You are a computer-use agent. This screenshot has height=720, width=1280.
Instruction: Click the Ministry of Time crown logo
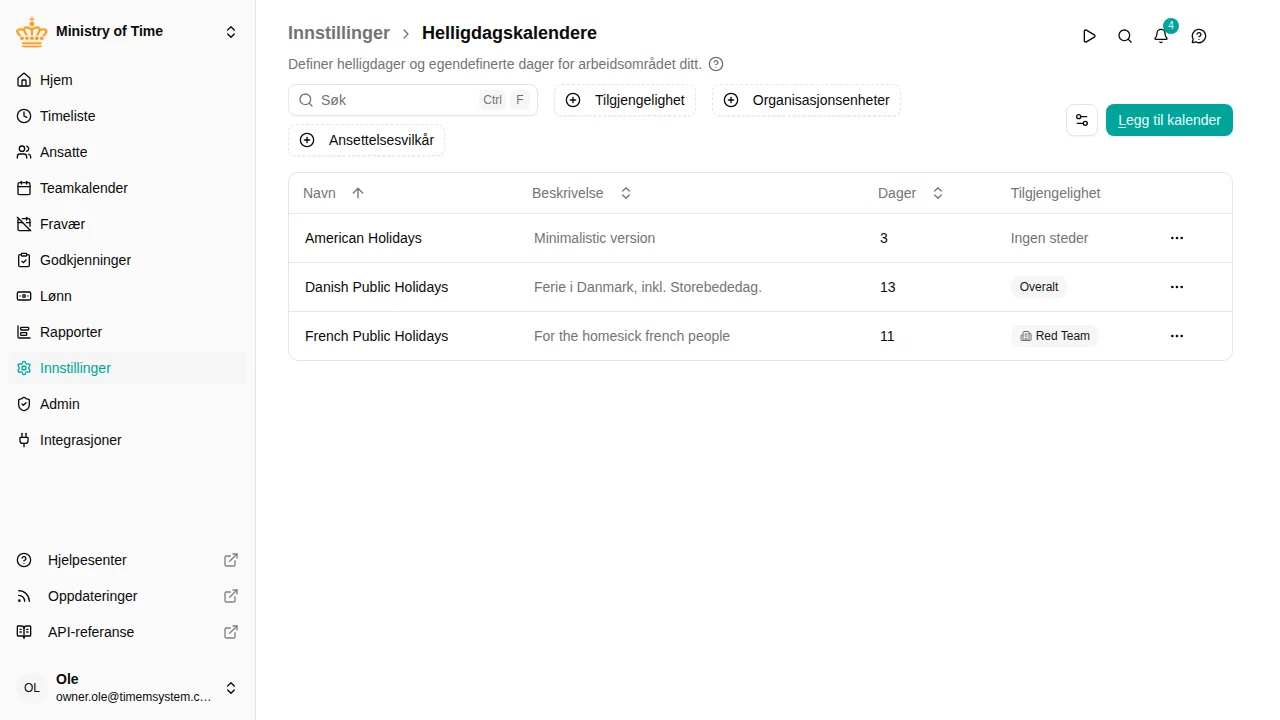tap(32, 32)
